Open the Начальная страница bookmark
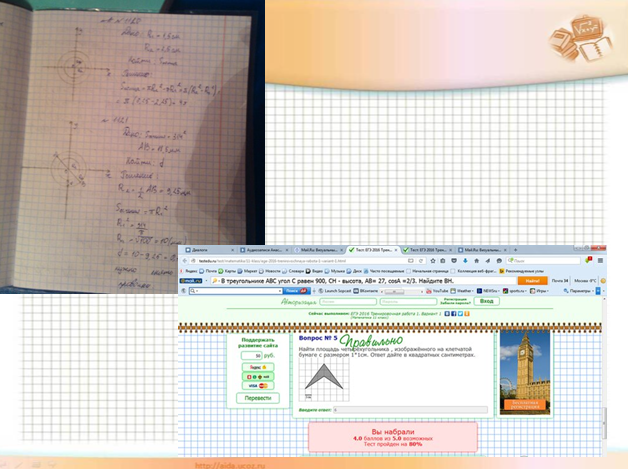 pyautogui.click(x=429, y=271)
